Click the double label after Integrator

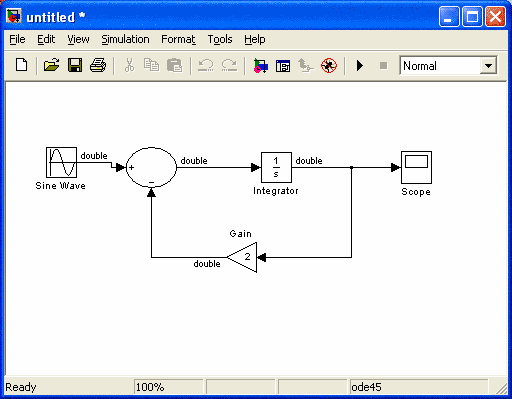pos(309,161)
